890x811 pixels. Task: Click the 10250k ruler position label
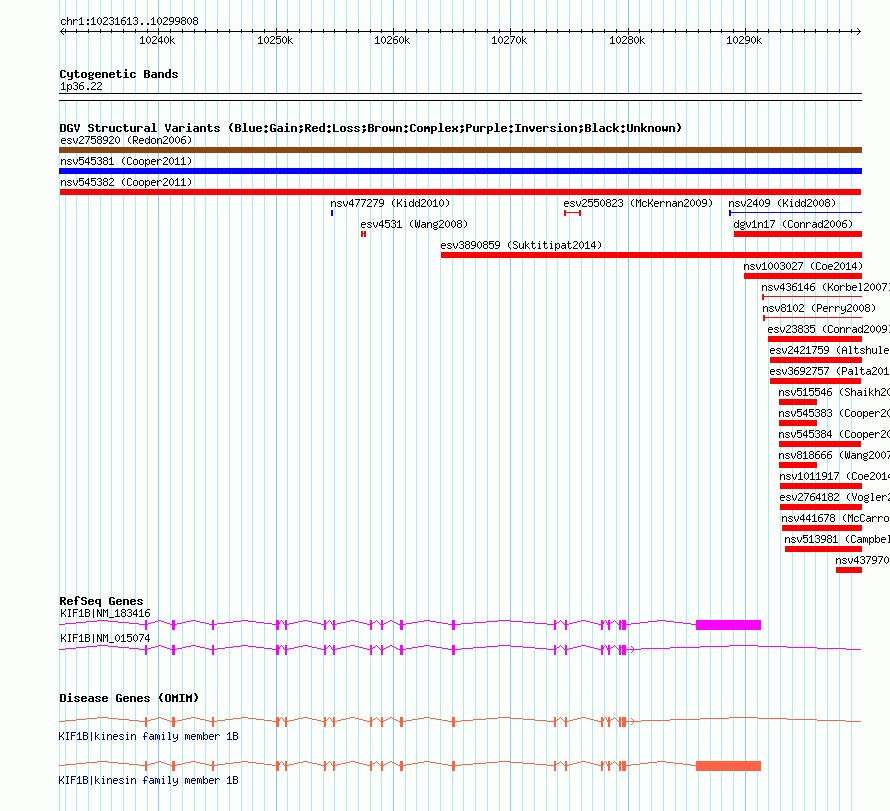pos(275,40)
